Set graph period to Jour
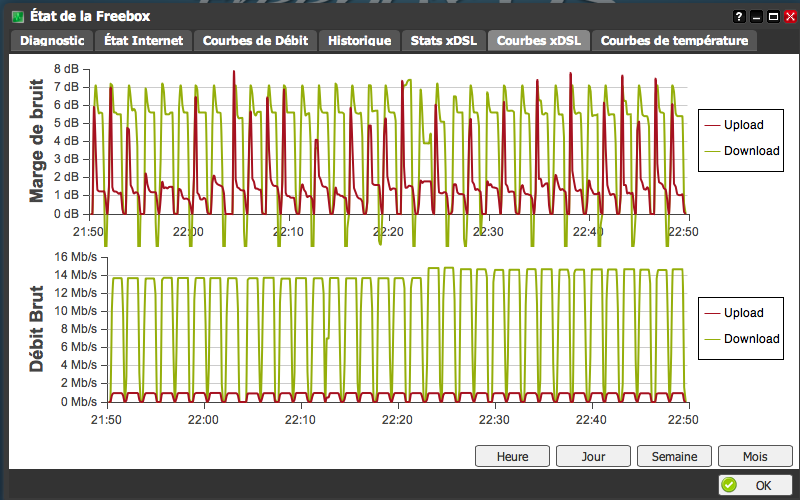Viewport: 800px width, 500px height. click(593, 456)
